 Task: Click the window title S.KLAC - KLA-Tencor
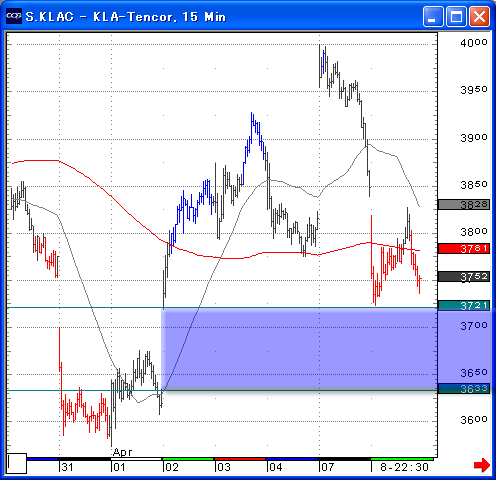click(125, 16)
